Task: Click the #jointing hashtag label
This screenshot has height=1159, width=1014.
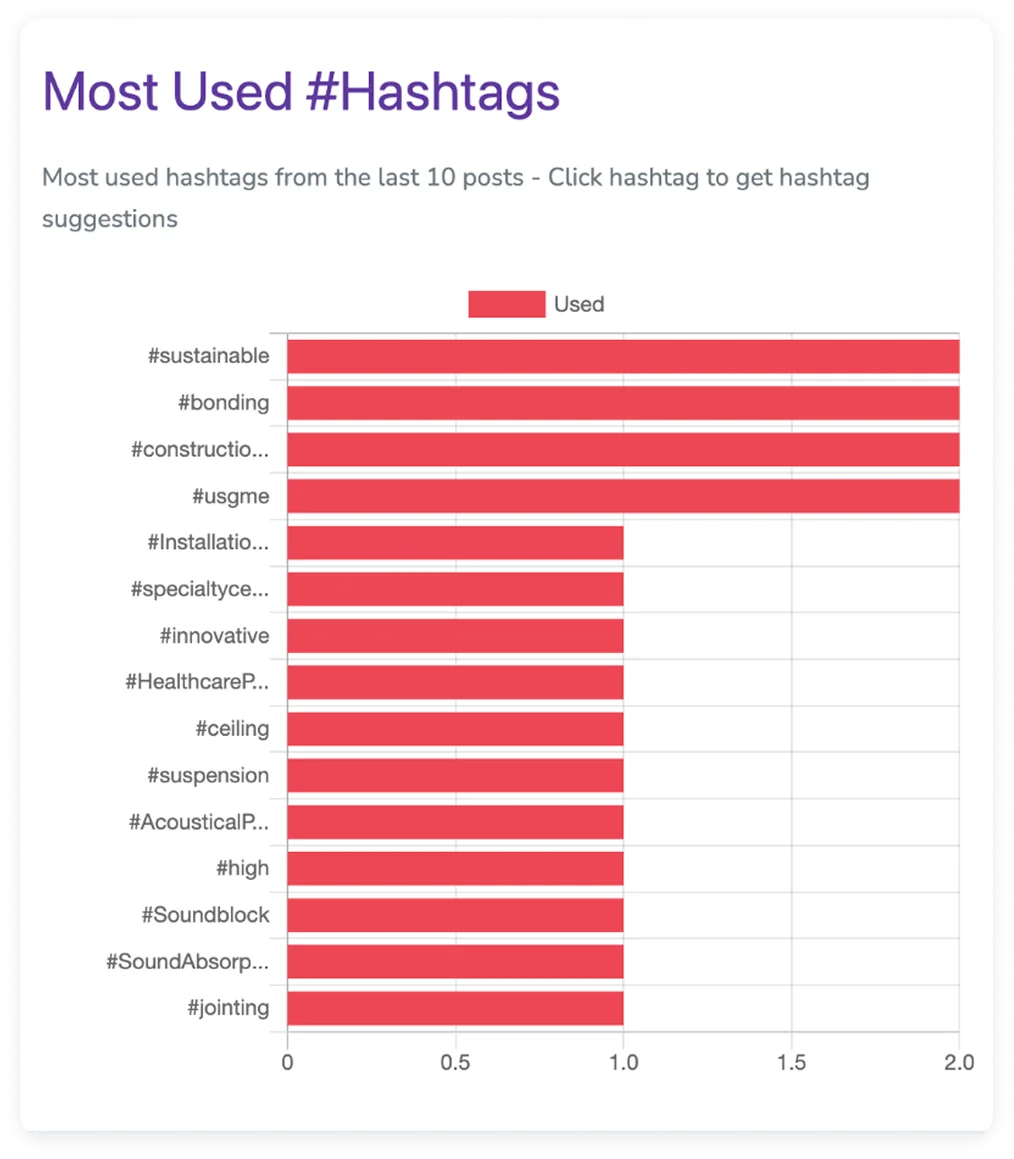Action: 228,1008
